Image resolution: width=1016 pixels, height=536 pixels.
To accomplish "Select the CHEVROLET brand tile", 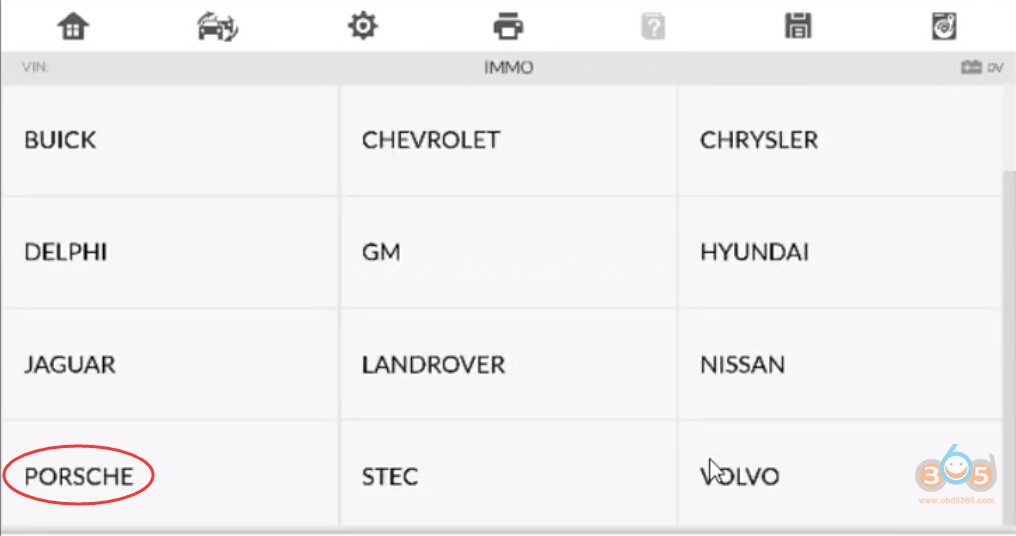I will pos(508,140).
